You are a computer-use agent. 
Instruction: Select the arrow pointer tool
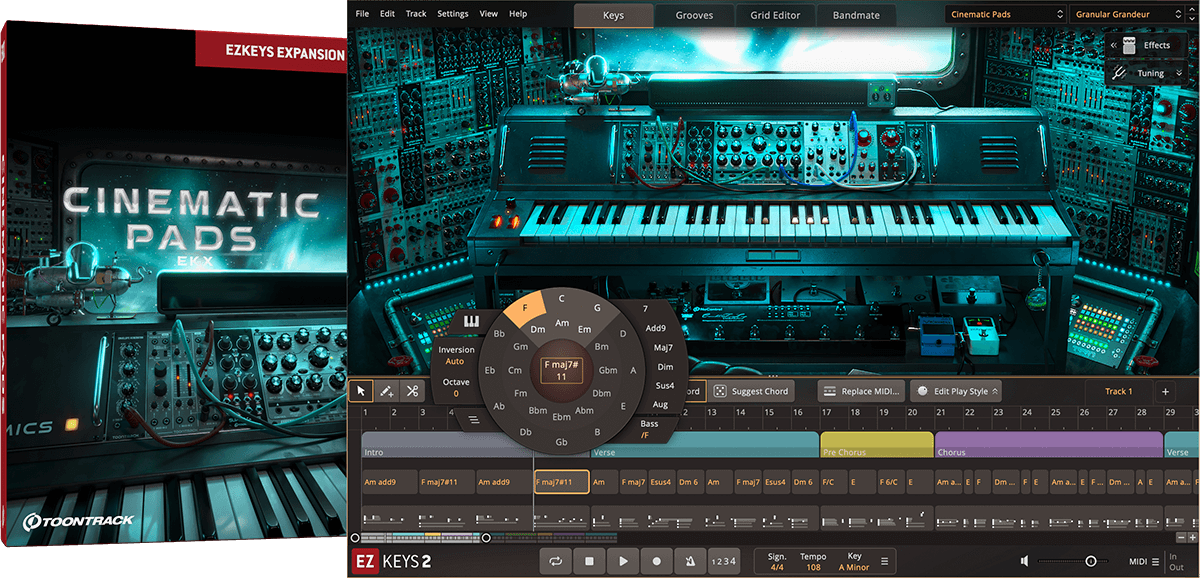pyautogui.click(x=360, y=391)
